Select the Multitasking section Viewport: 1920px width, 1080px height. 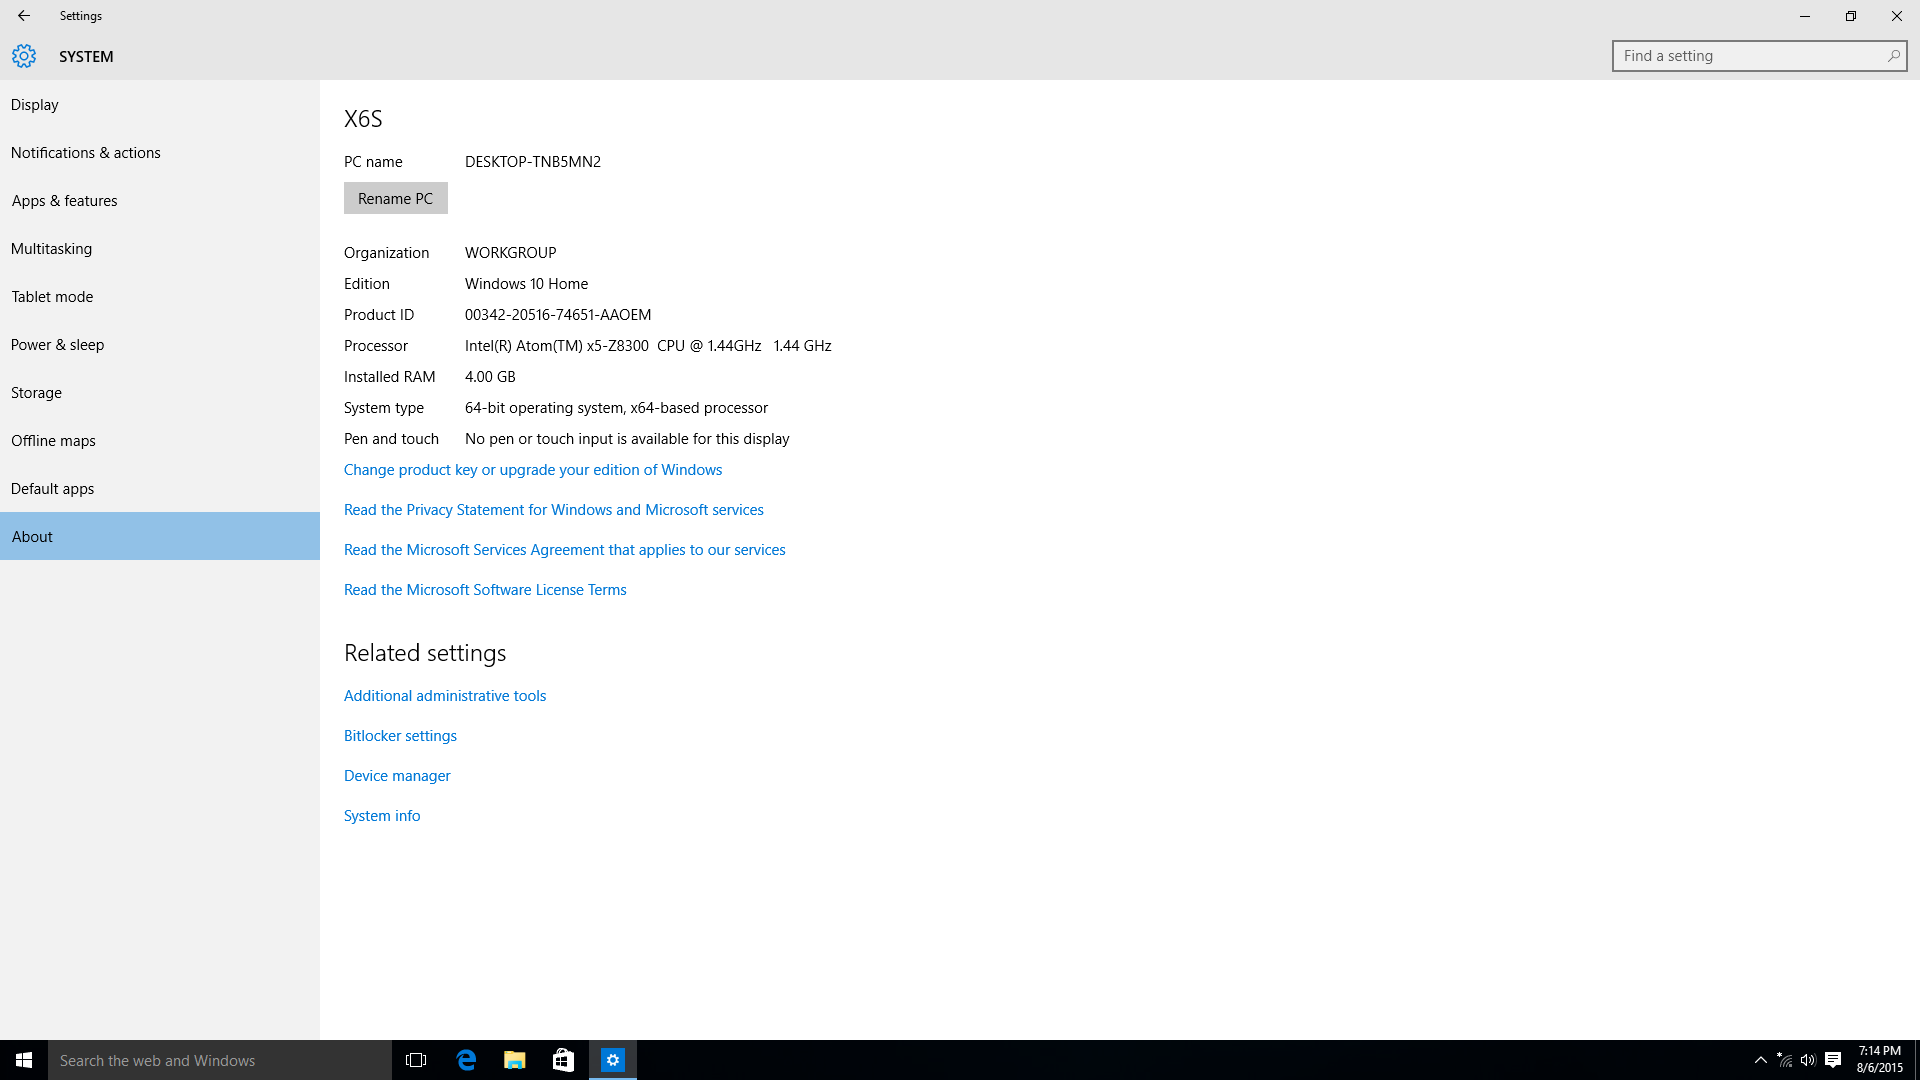tap(160, 248)
